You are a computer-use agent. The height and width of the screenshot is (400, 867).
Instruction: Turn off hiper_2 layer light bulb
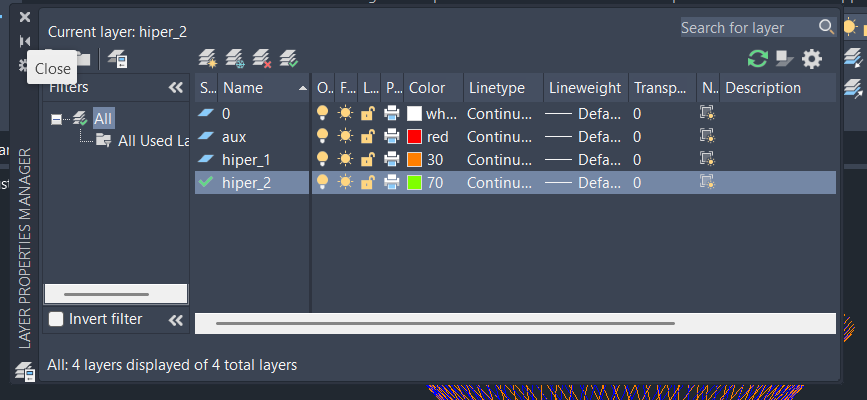click(322, 182)
